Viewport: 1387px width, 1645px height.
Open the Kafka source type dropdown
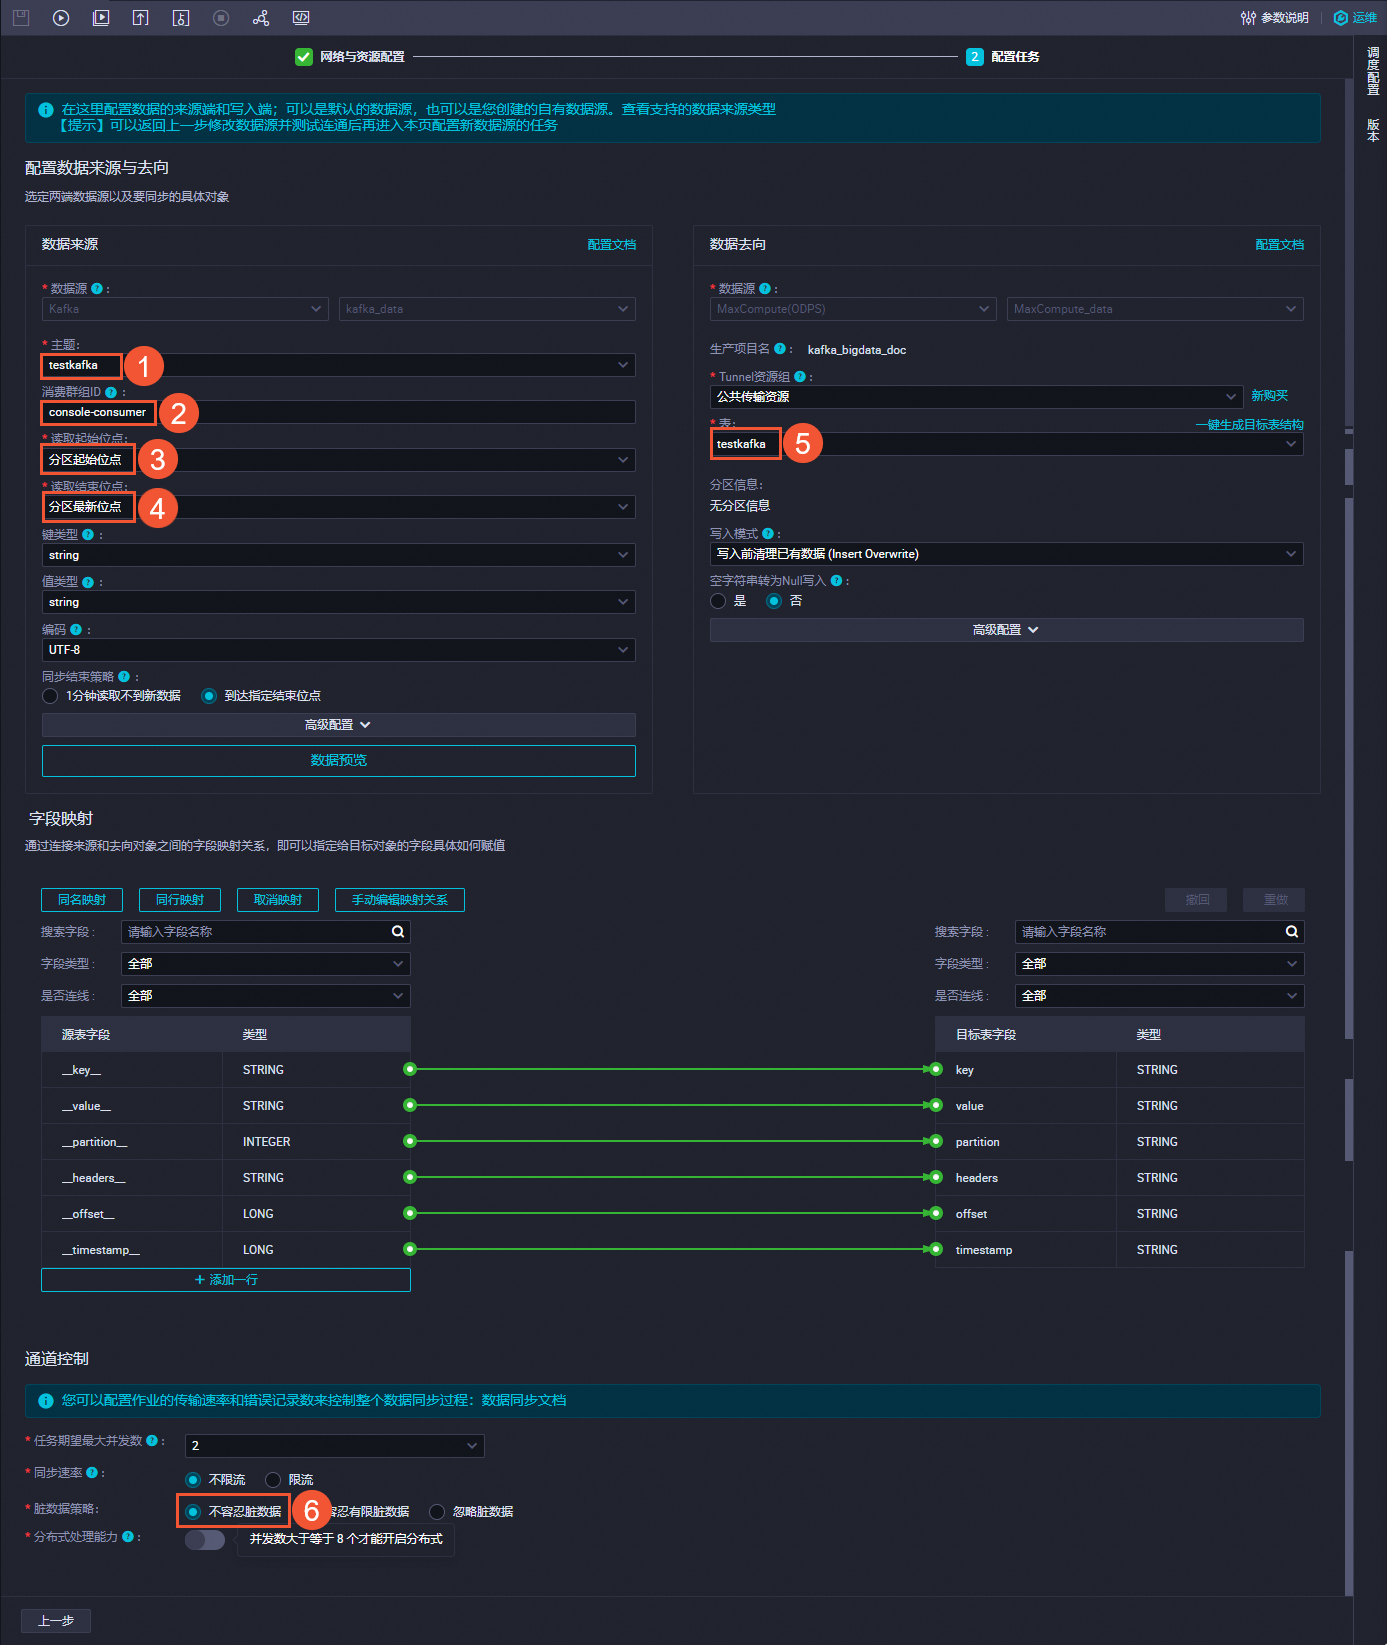click(x=185, y=309)
